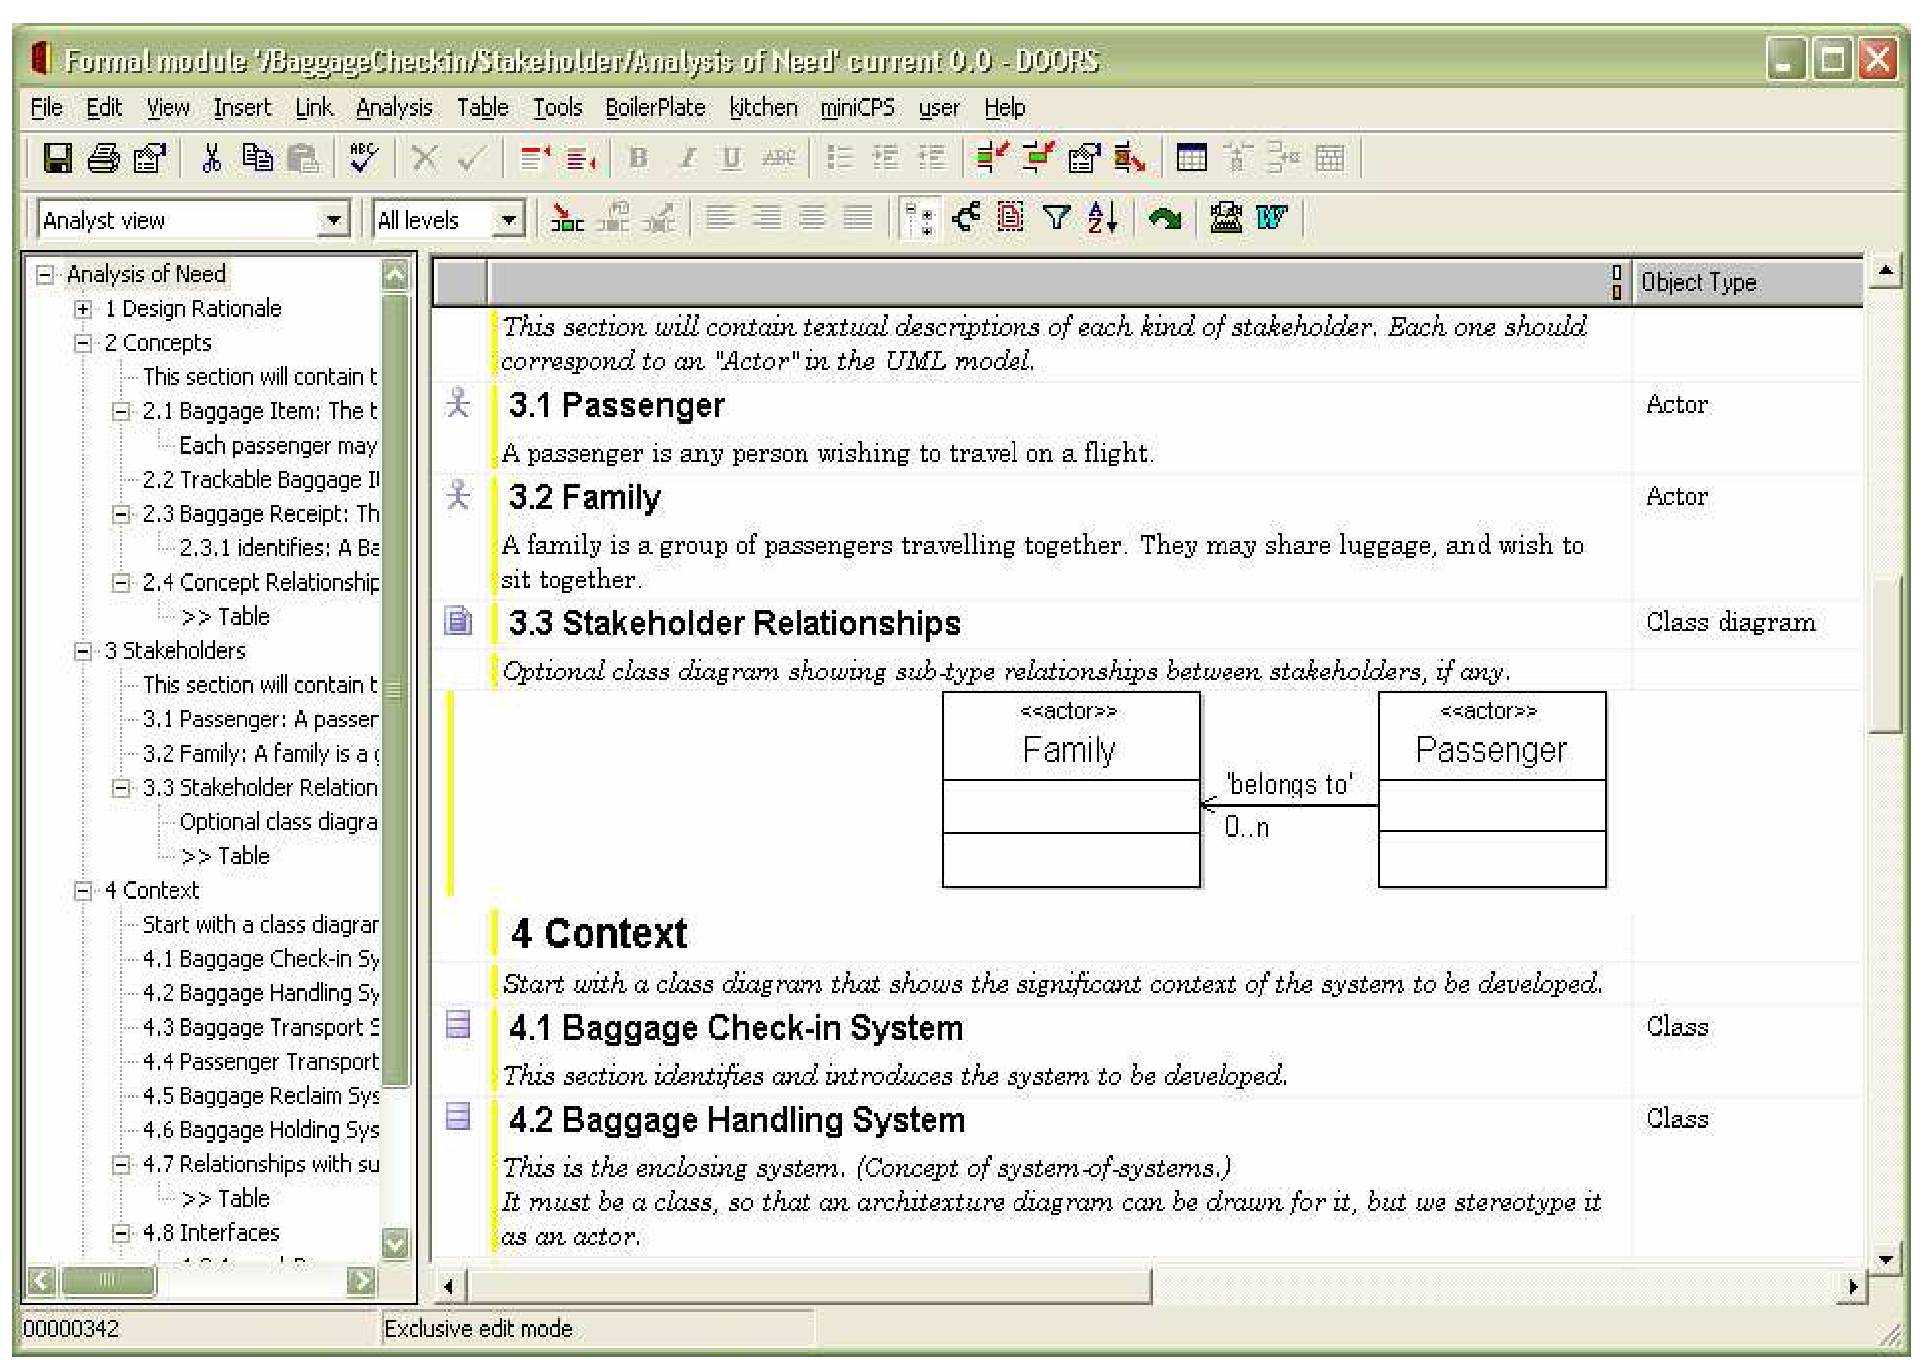This screenshot has height=1370, width=1931.
Task: Toggle italic formatting
Action: pyautogui.click(x=686, y=158)
